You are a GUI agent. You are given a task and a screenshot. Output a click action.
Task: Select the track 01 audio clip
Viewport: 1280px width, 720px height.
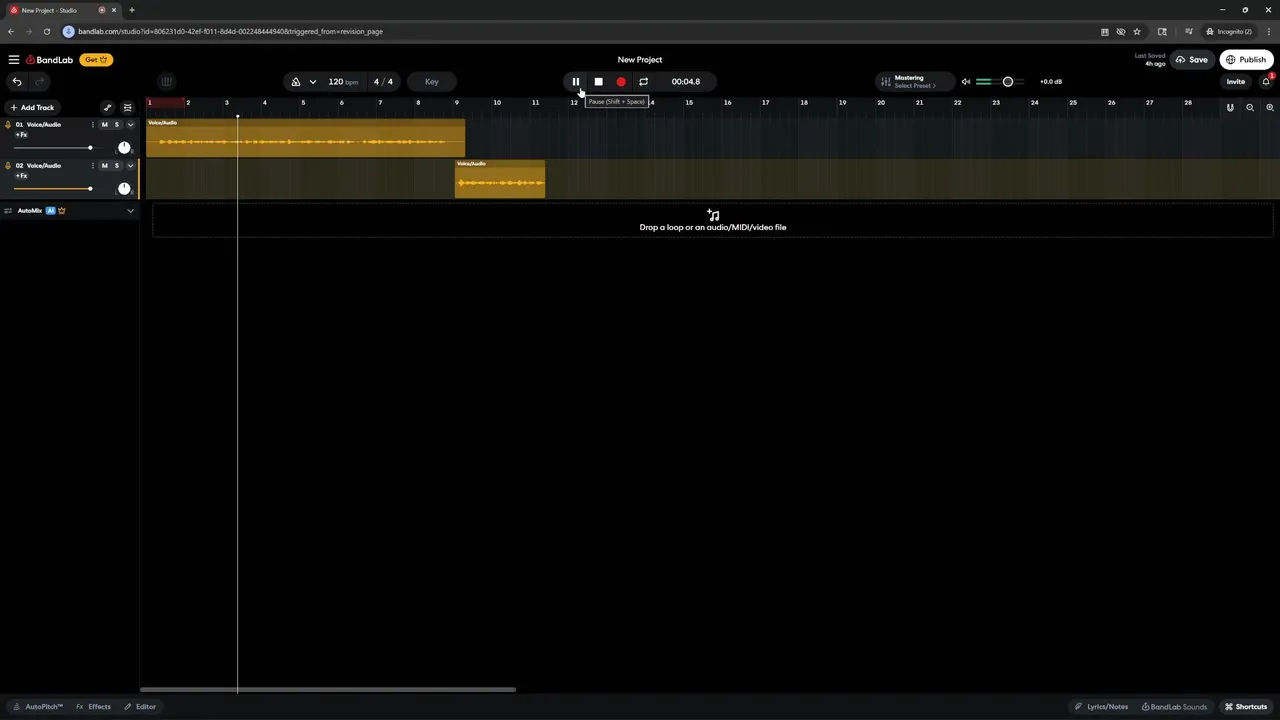(306, 138)
